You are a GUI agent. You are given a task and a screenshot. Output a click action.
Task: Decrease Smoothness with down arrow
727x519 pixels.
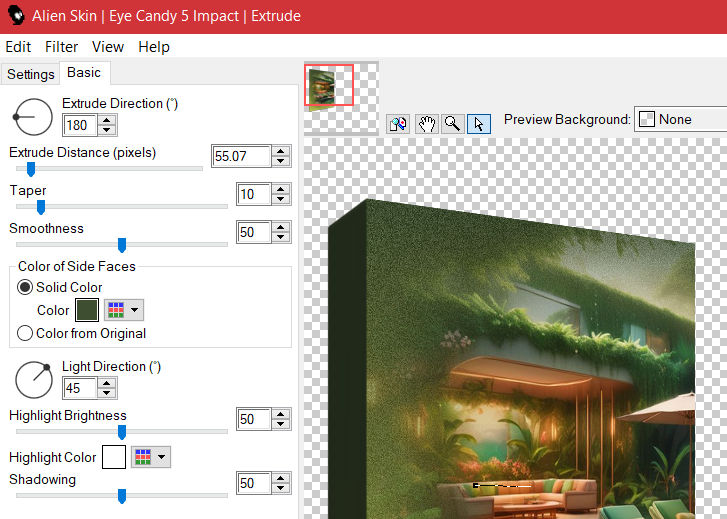pyautogui.click(x=281, y=237)
